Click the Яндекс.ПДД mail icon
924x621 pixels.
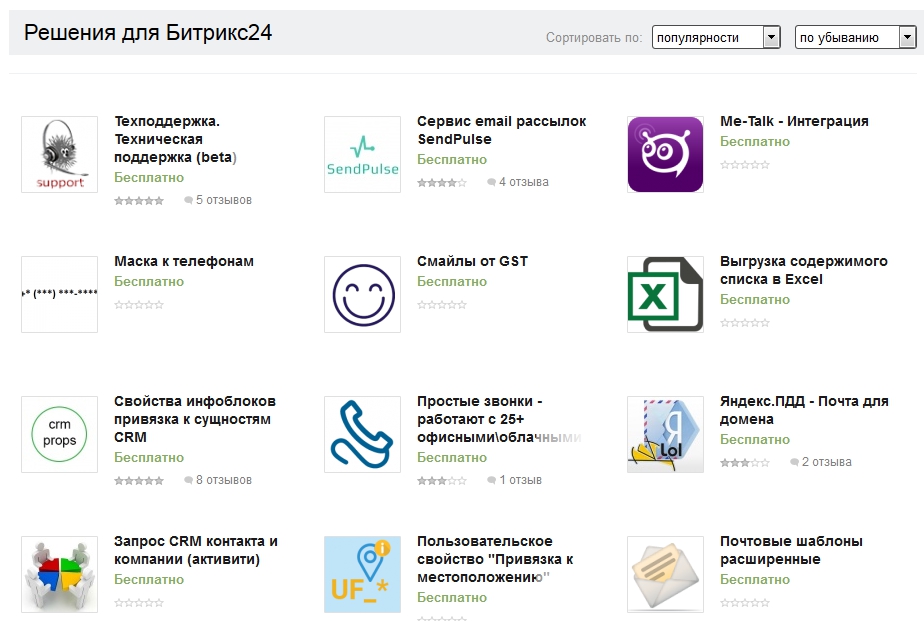[x=665, y=435]
